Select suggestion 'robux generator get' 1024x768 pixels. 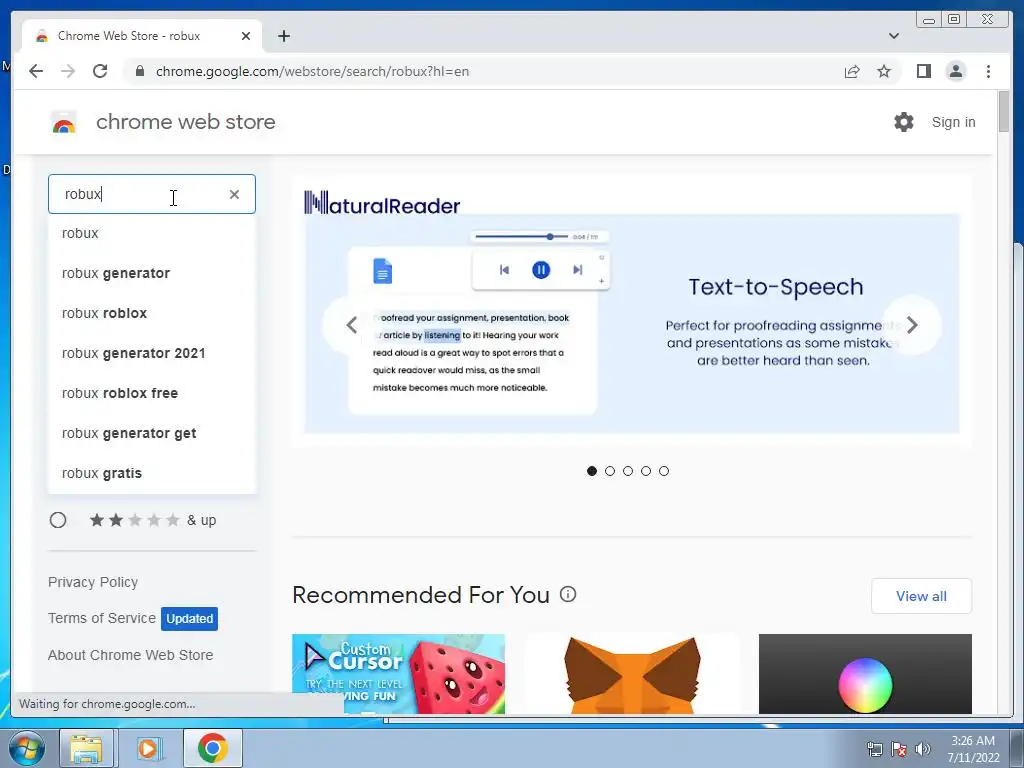point(152,433)
